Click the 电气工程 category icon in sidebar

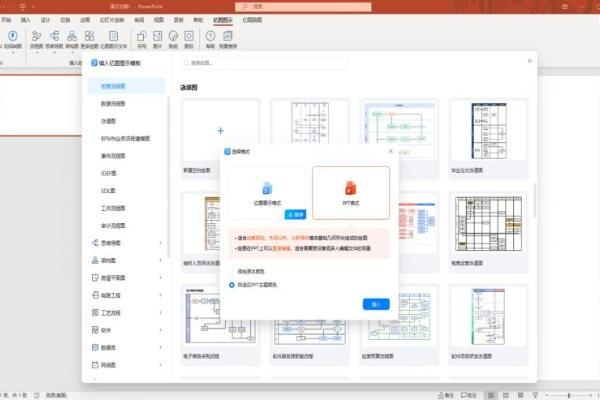95,295
